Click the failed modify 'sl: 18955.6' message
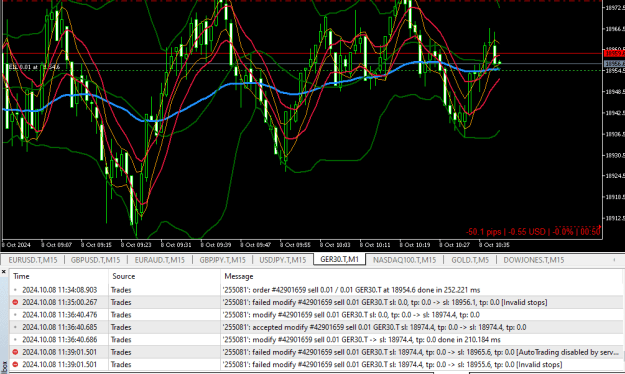Viewport: 625px width, 374px height. 392,364
